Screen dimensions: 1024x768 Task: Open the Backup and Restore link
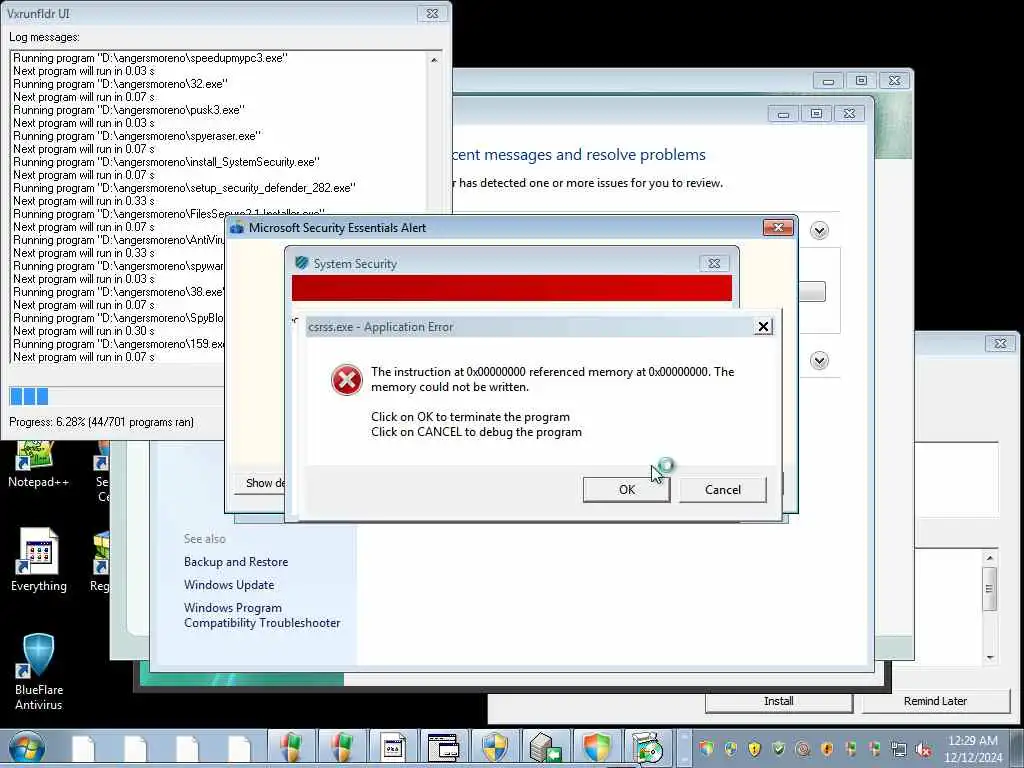pos(236,562)
